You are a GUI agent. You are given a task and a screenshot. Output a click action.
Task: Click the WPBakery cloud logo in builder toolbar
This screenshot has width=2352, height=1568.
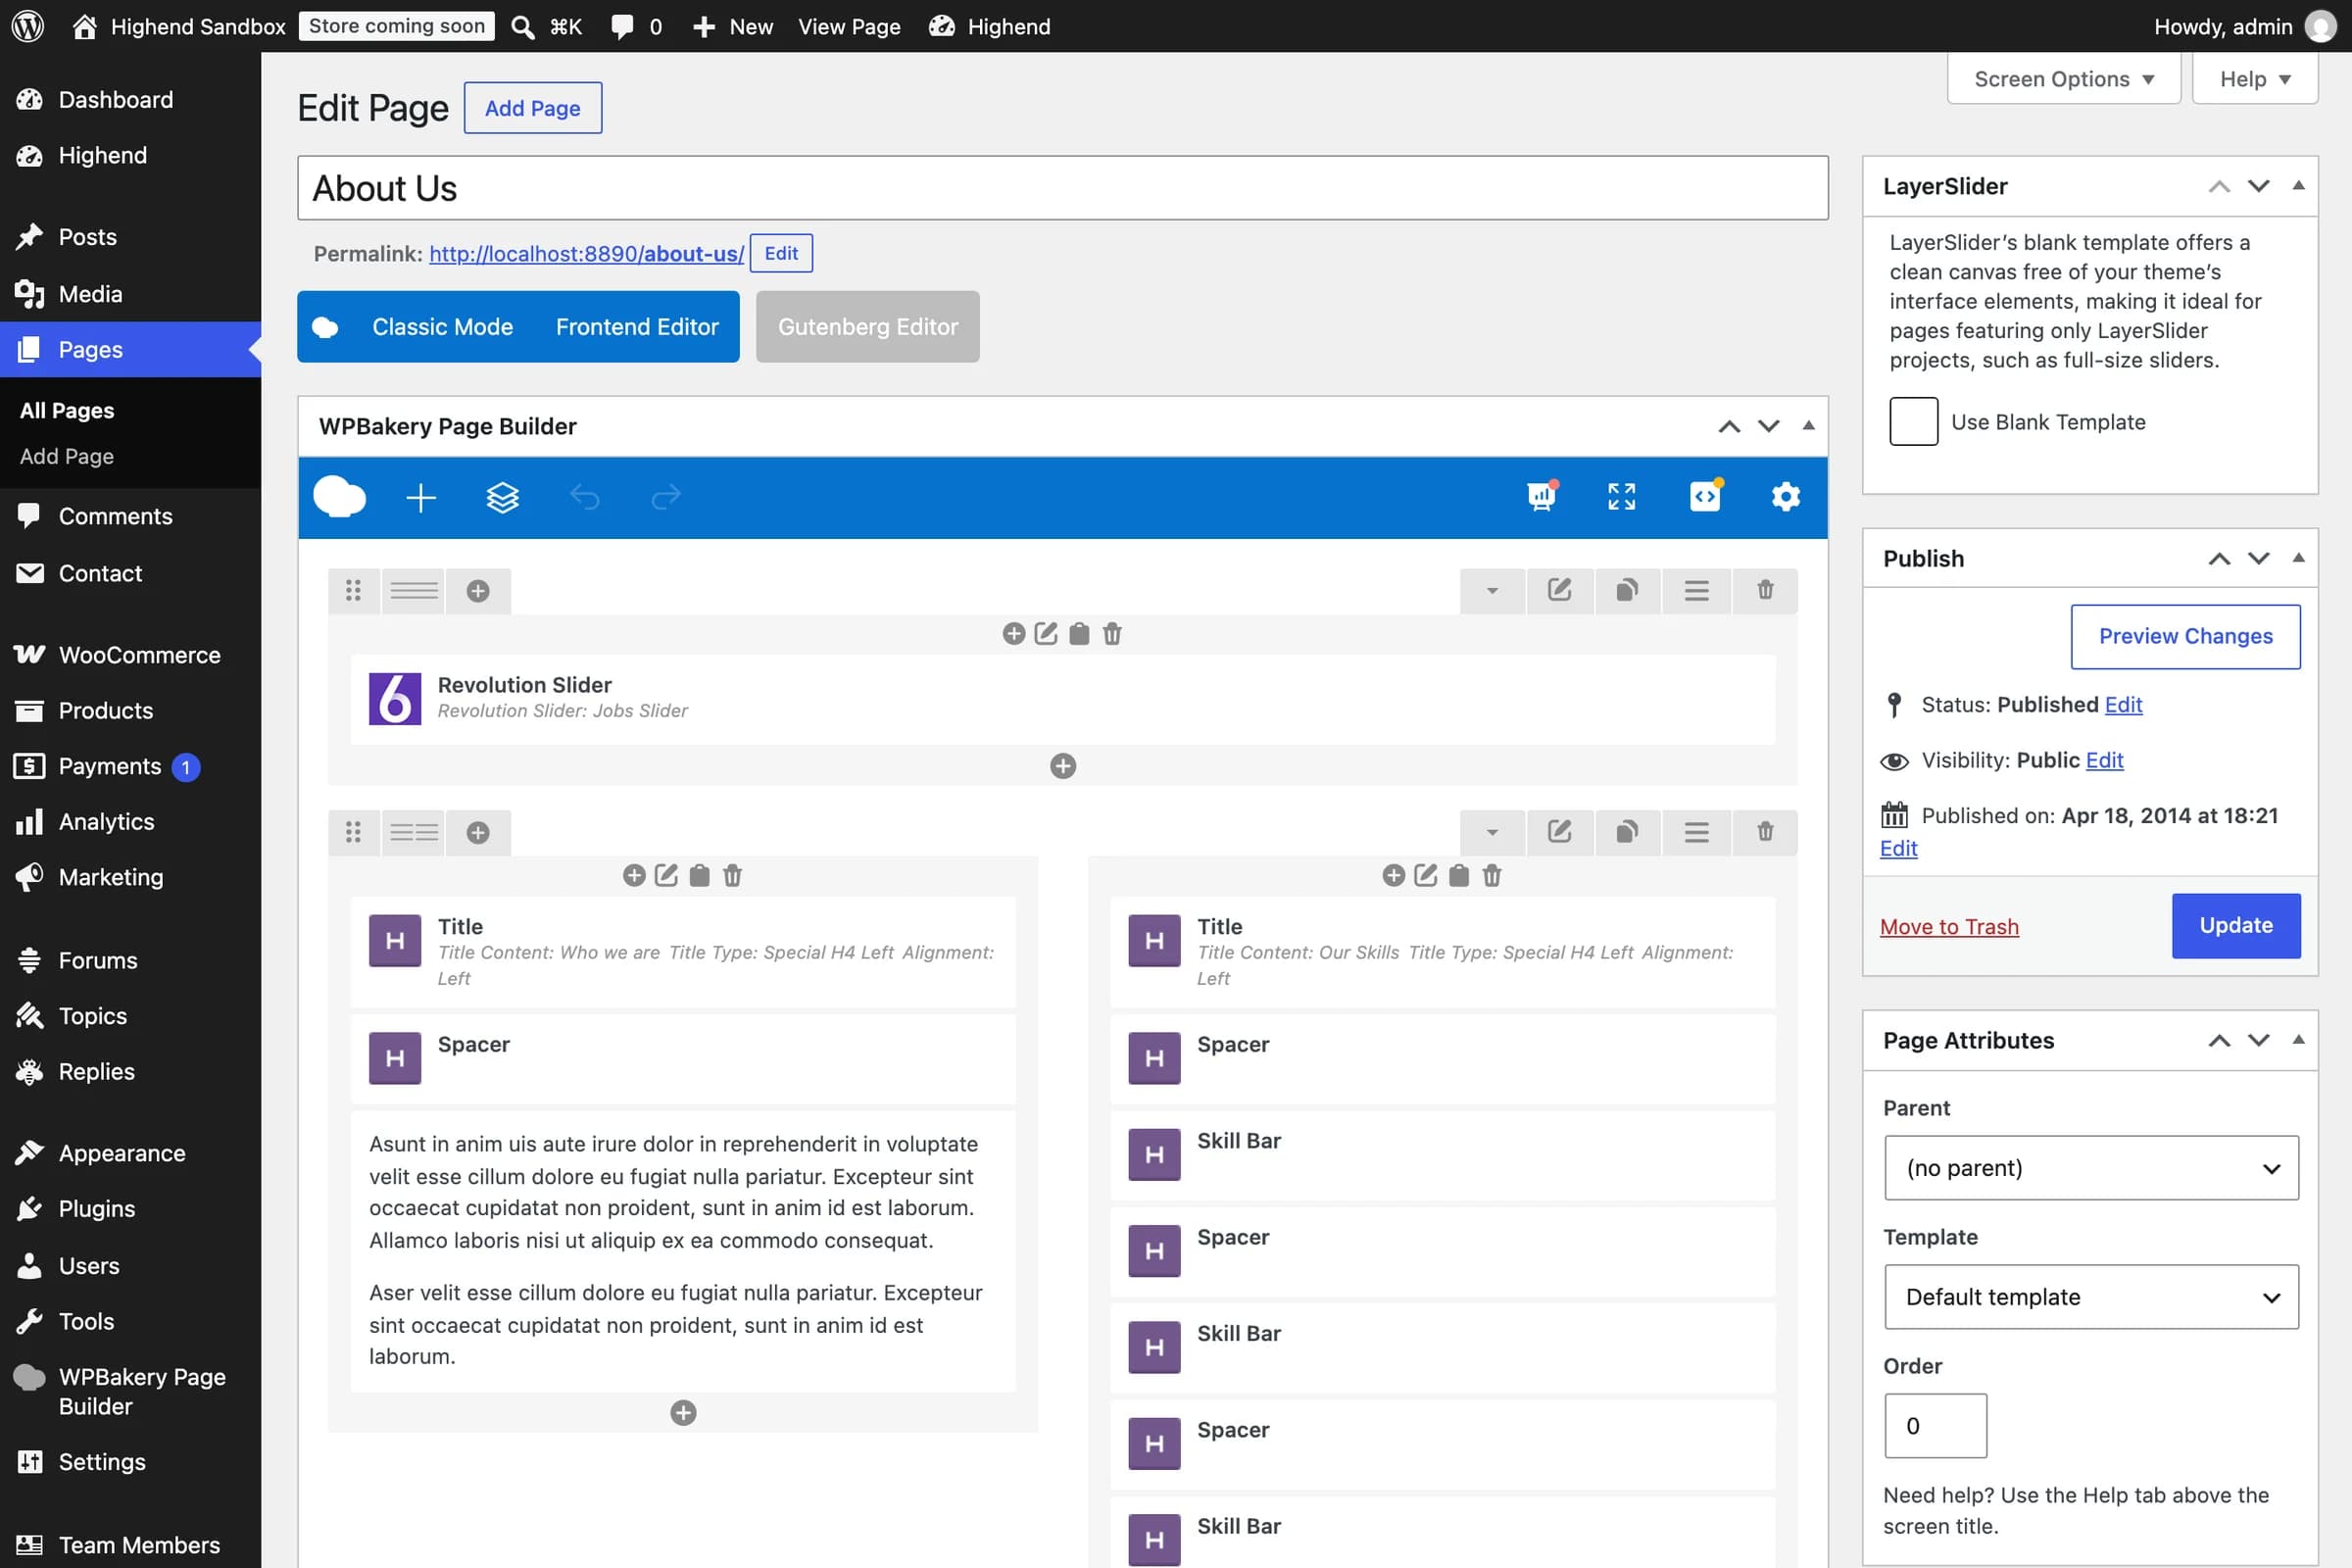pyautogui.click(x=339, y=497)
